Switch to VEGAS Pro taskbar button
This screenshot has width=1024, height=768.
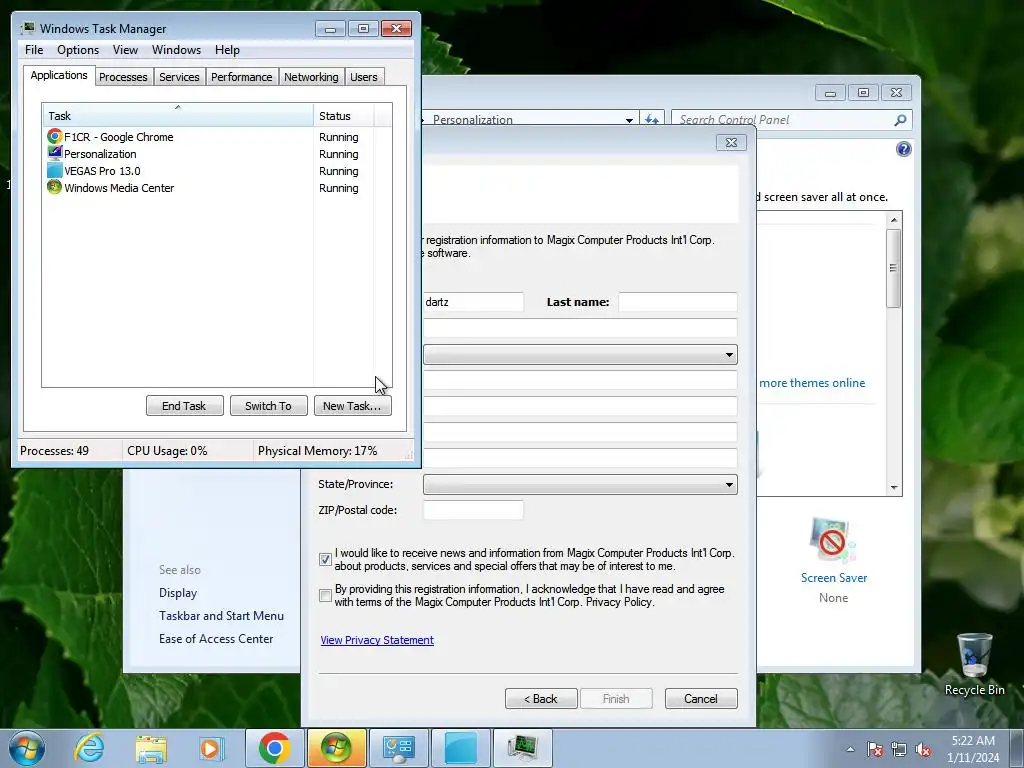coord(460,748)
